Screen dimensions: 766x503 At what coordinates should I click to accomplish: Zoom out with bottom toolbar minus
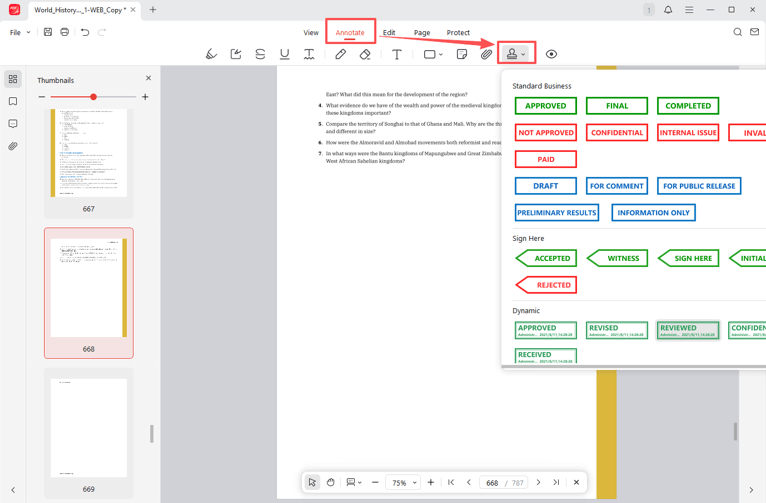[375, 482]
